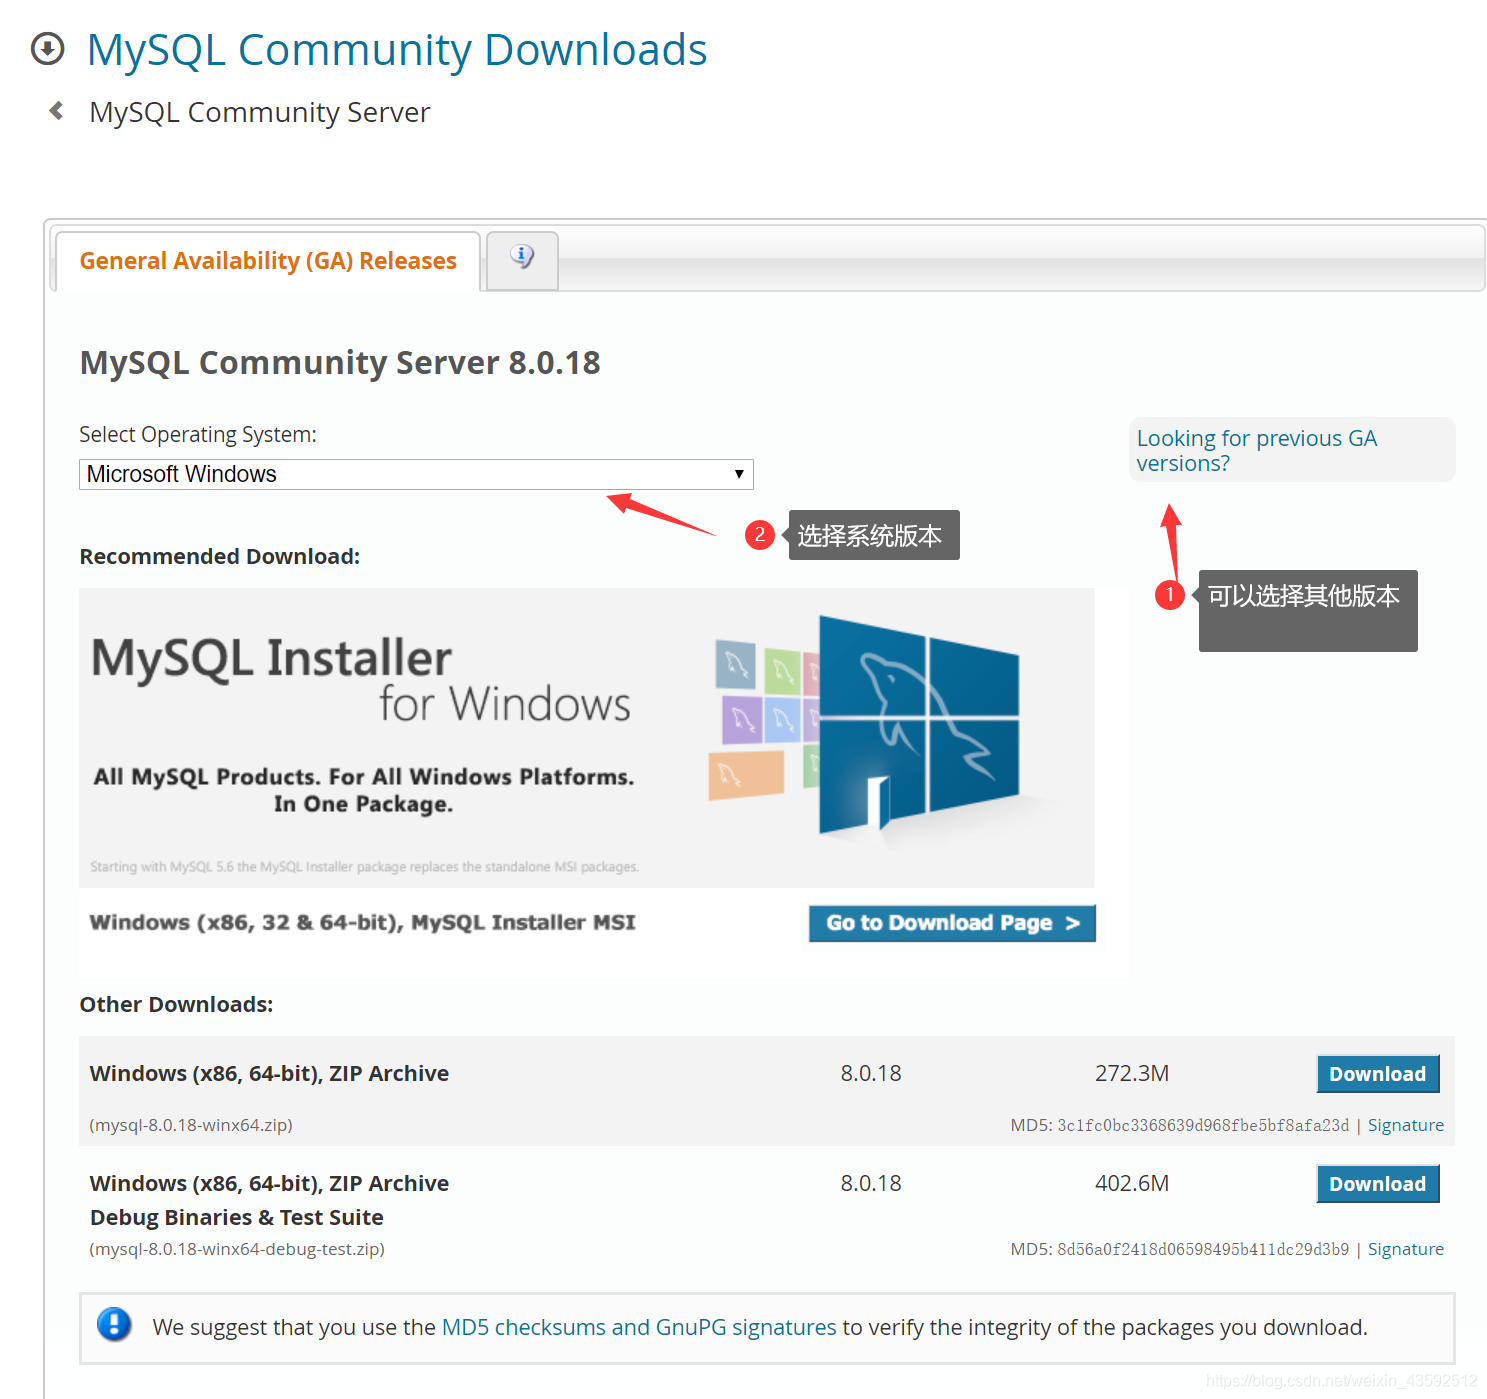Click the MySQL Community Downloads heading
Viewport: 1487px width, 1399px height.
tap(397, 50)
